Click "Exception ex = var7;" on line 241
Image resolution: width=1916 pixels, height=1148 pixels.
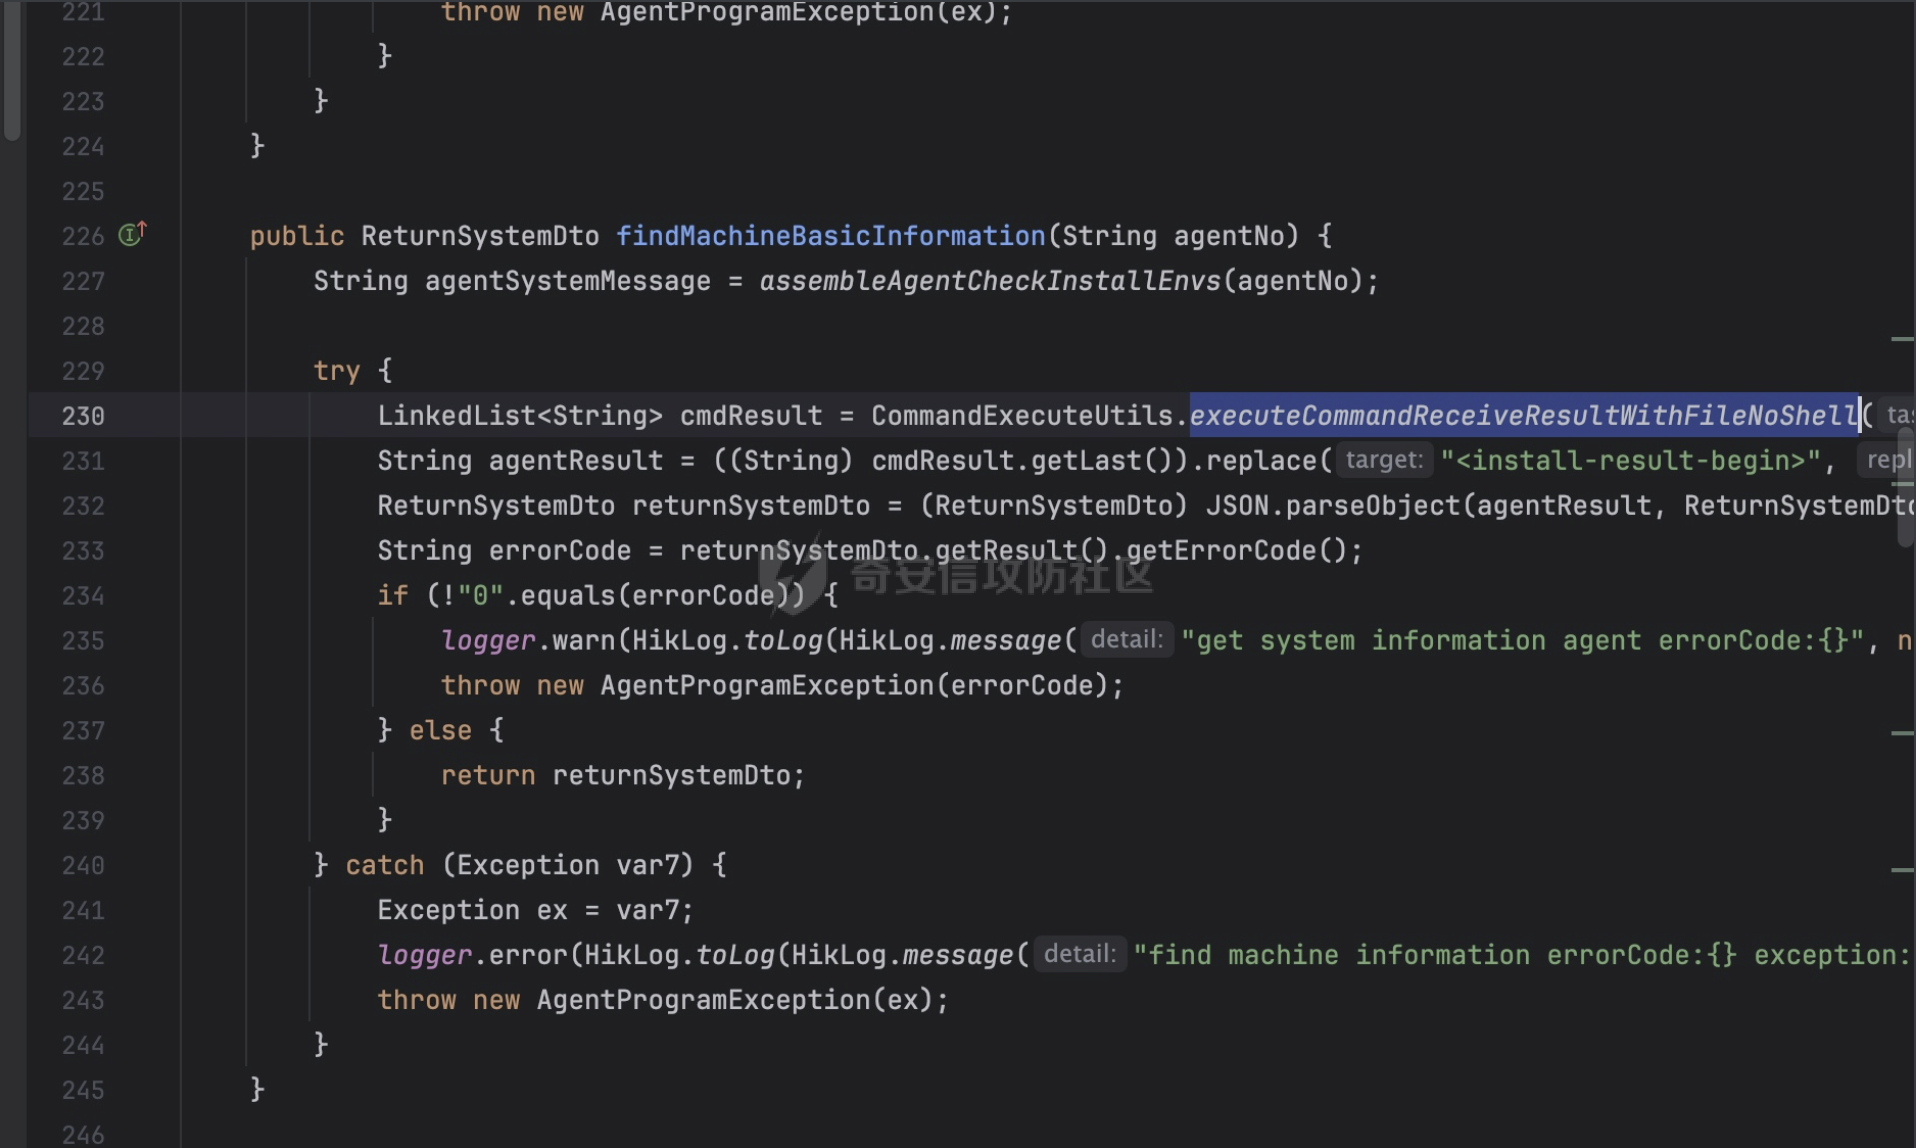coord(535,910)
